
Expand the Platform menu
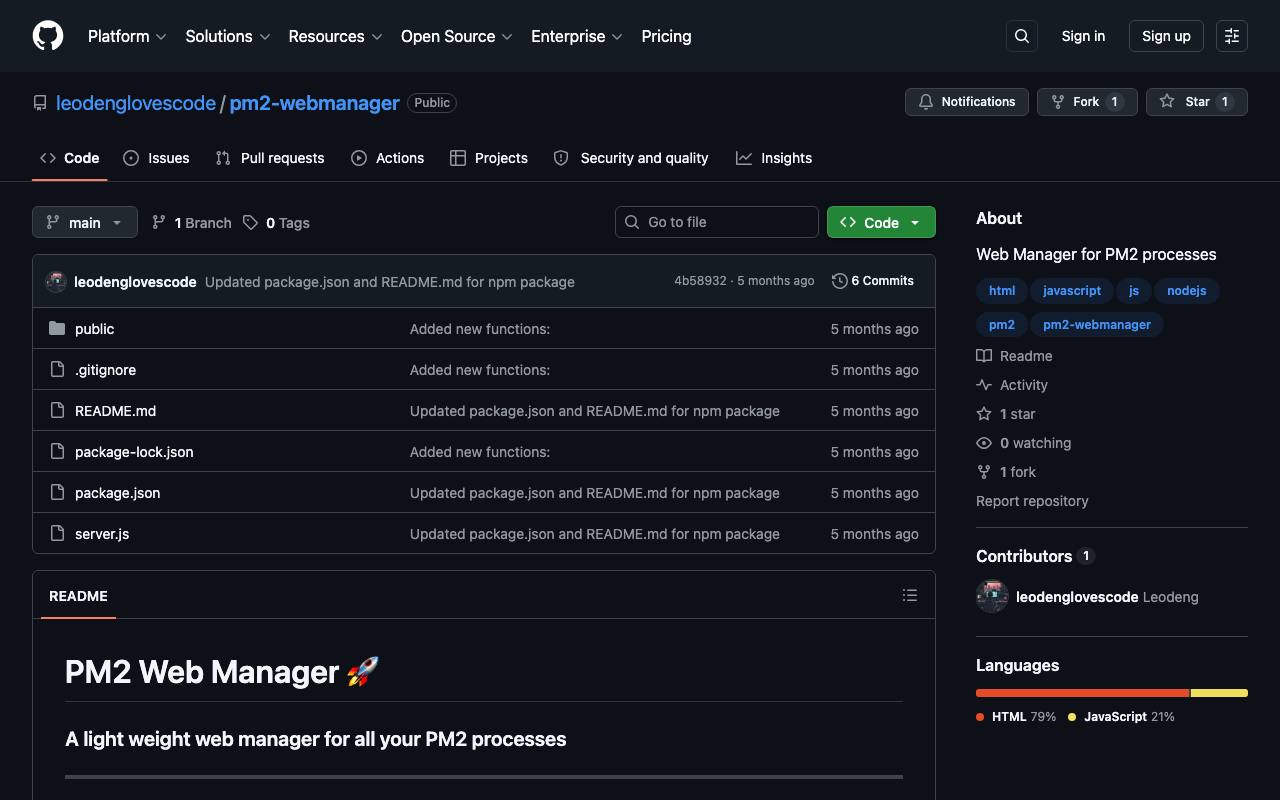127,36
